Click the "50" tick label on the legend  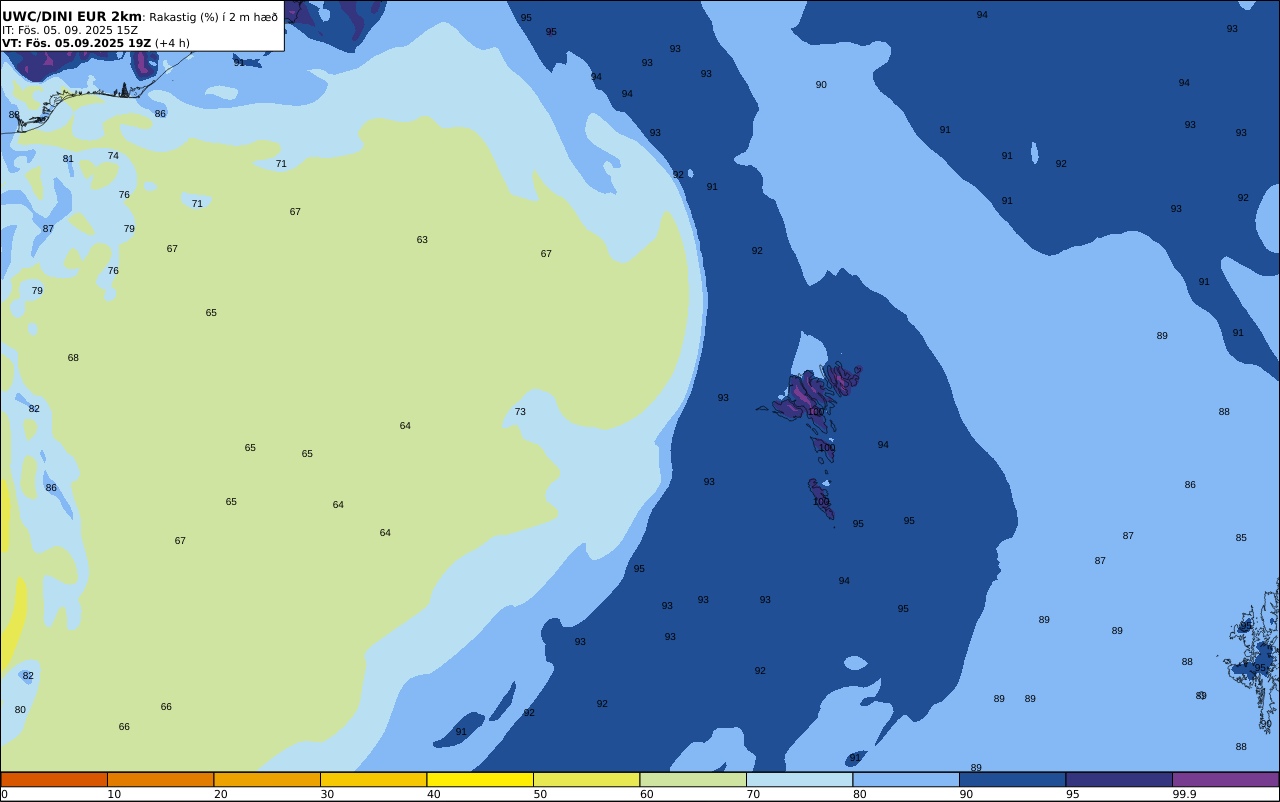coord(540,794)
